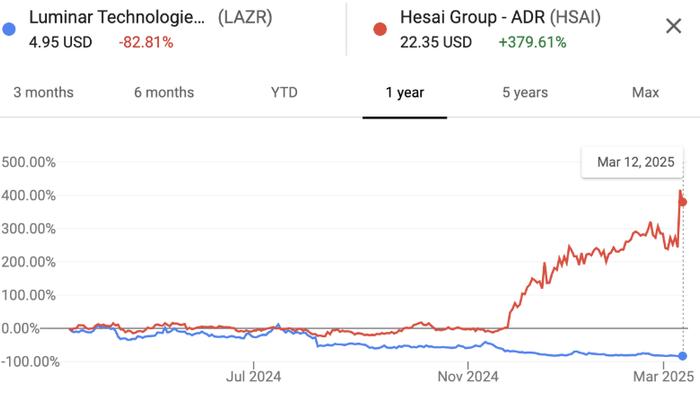Click the Jul 2024 axis label
Image resolution: width=700 pixels, height=400 pixels.
click(x=254, y=376)
